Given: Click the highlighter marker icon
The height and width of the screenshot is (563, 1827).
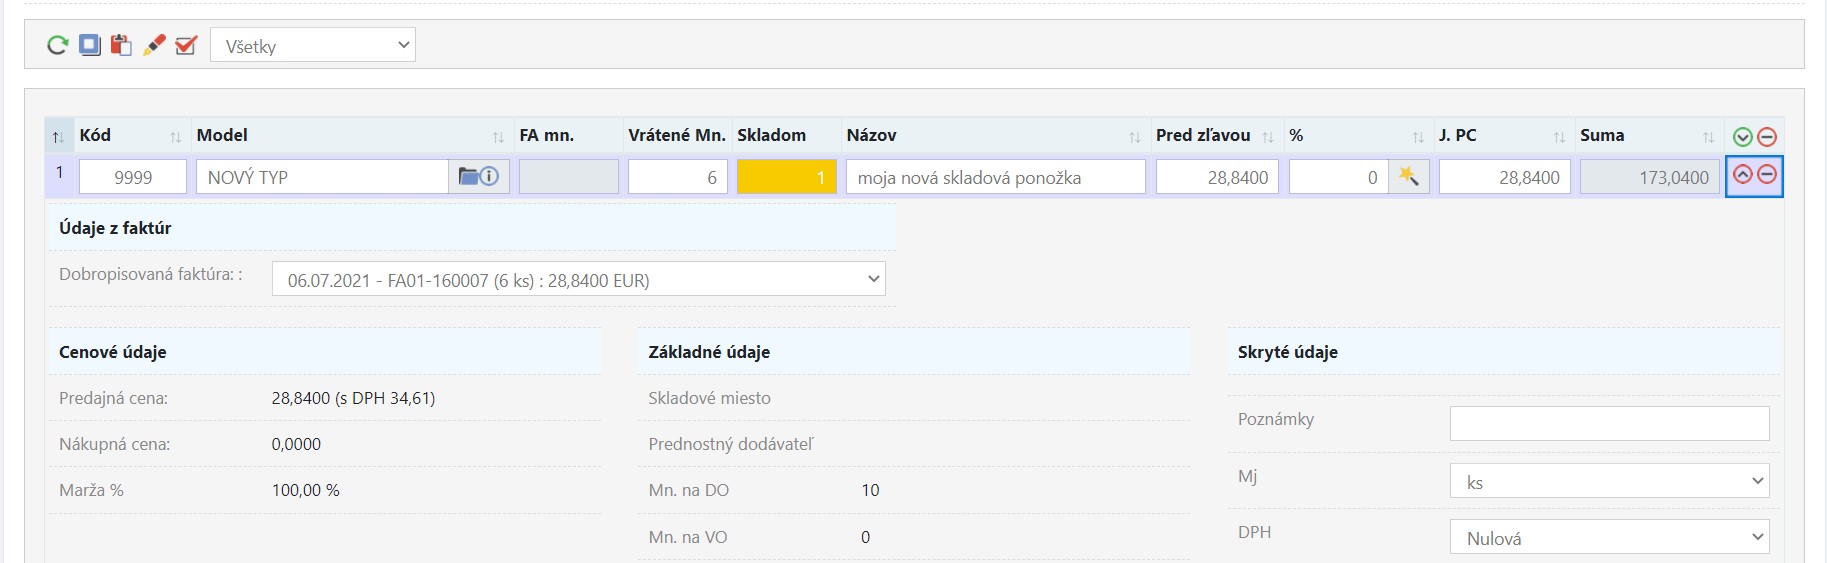Looking at the screenshot, I should coord(154,45).
